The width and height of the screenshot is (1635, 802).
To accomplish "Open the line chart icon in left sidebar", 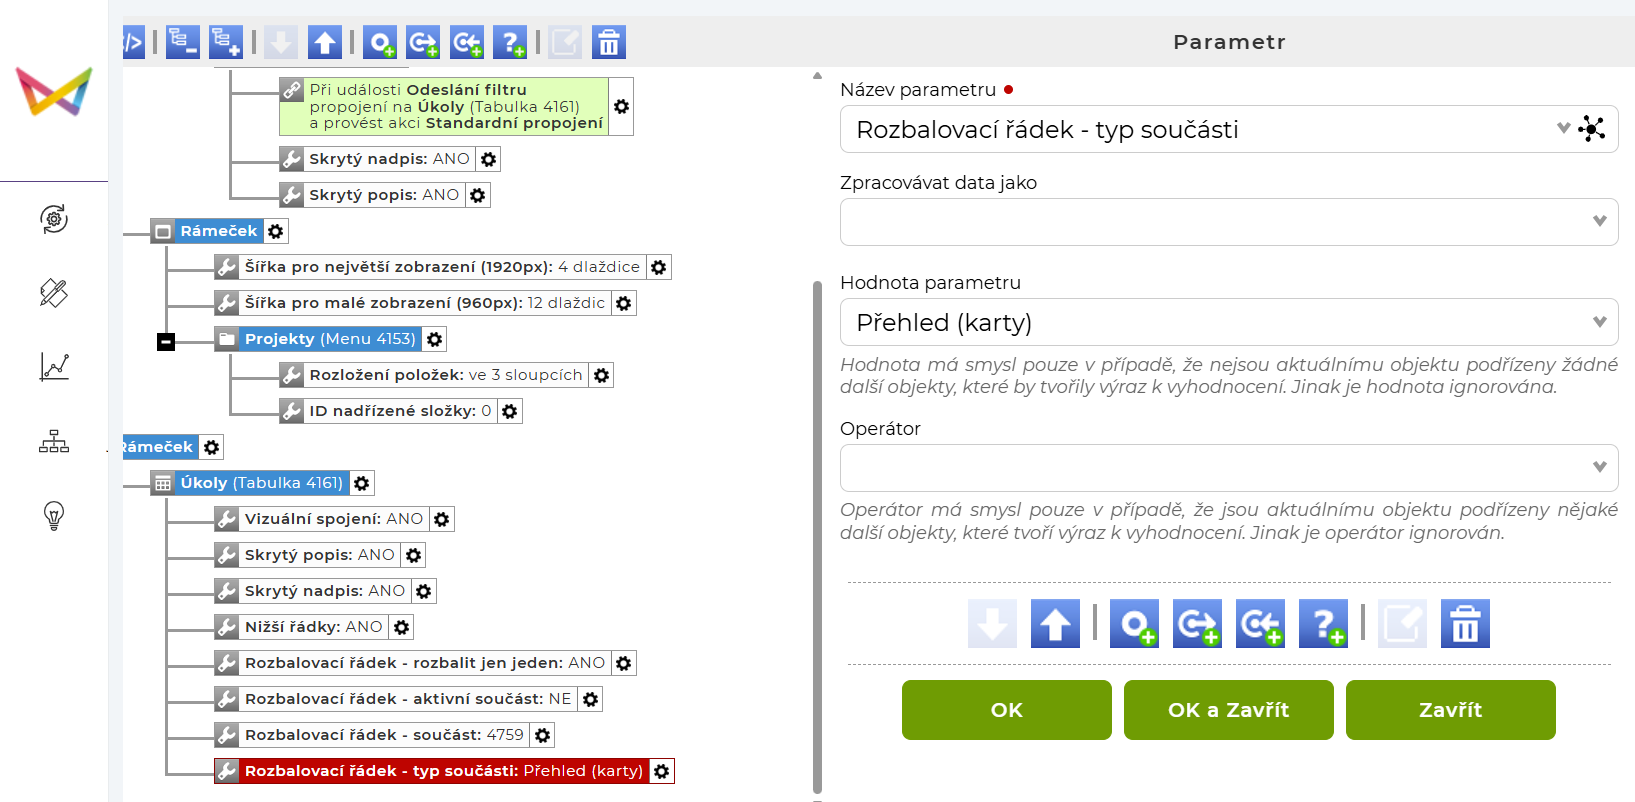I will click(x=54, y=367).
